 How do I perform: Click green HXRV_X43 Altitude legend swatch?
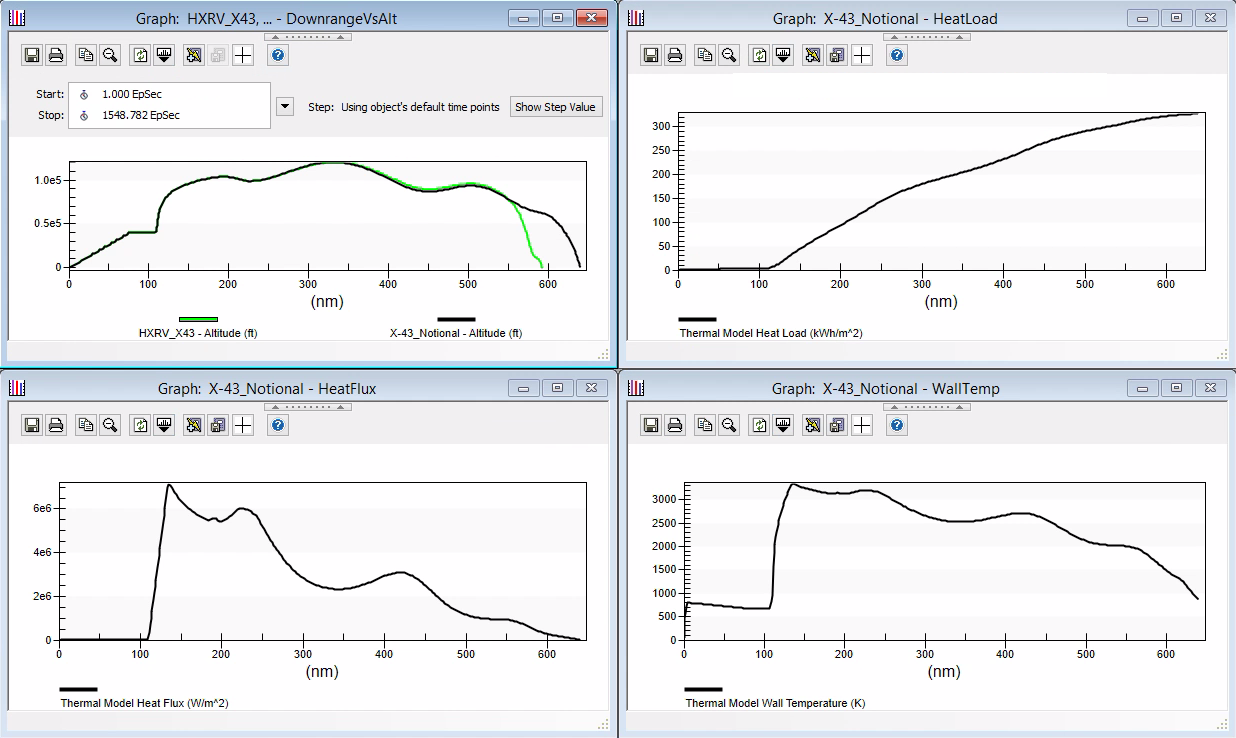click(x=198, y=319)
